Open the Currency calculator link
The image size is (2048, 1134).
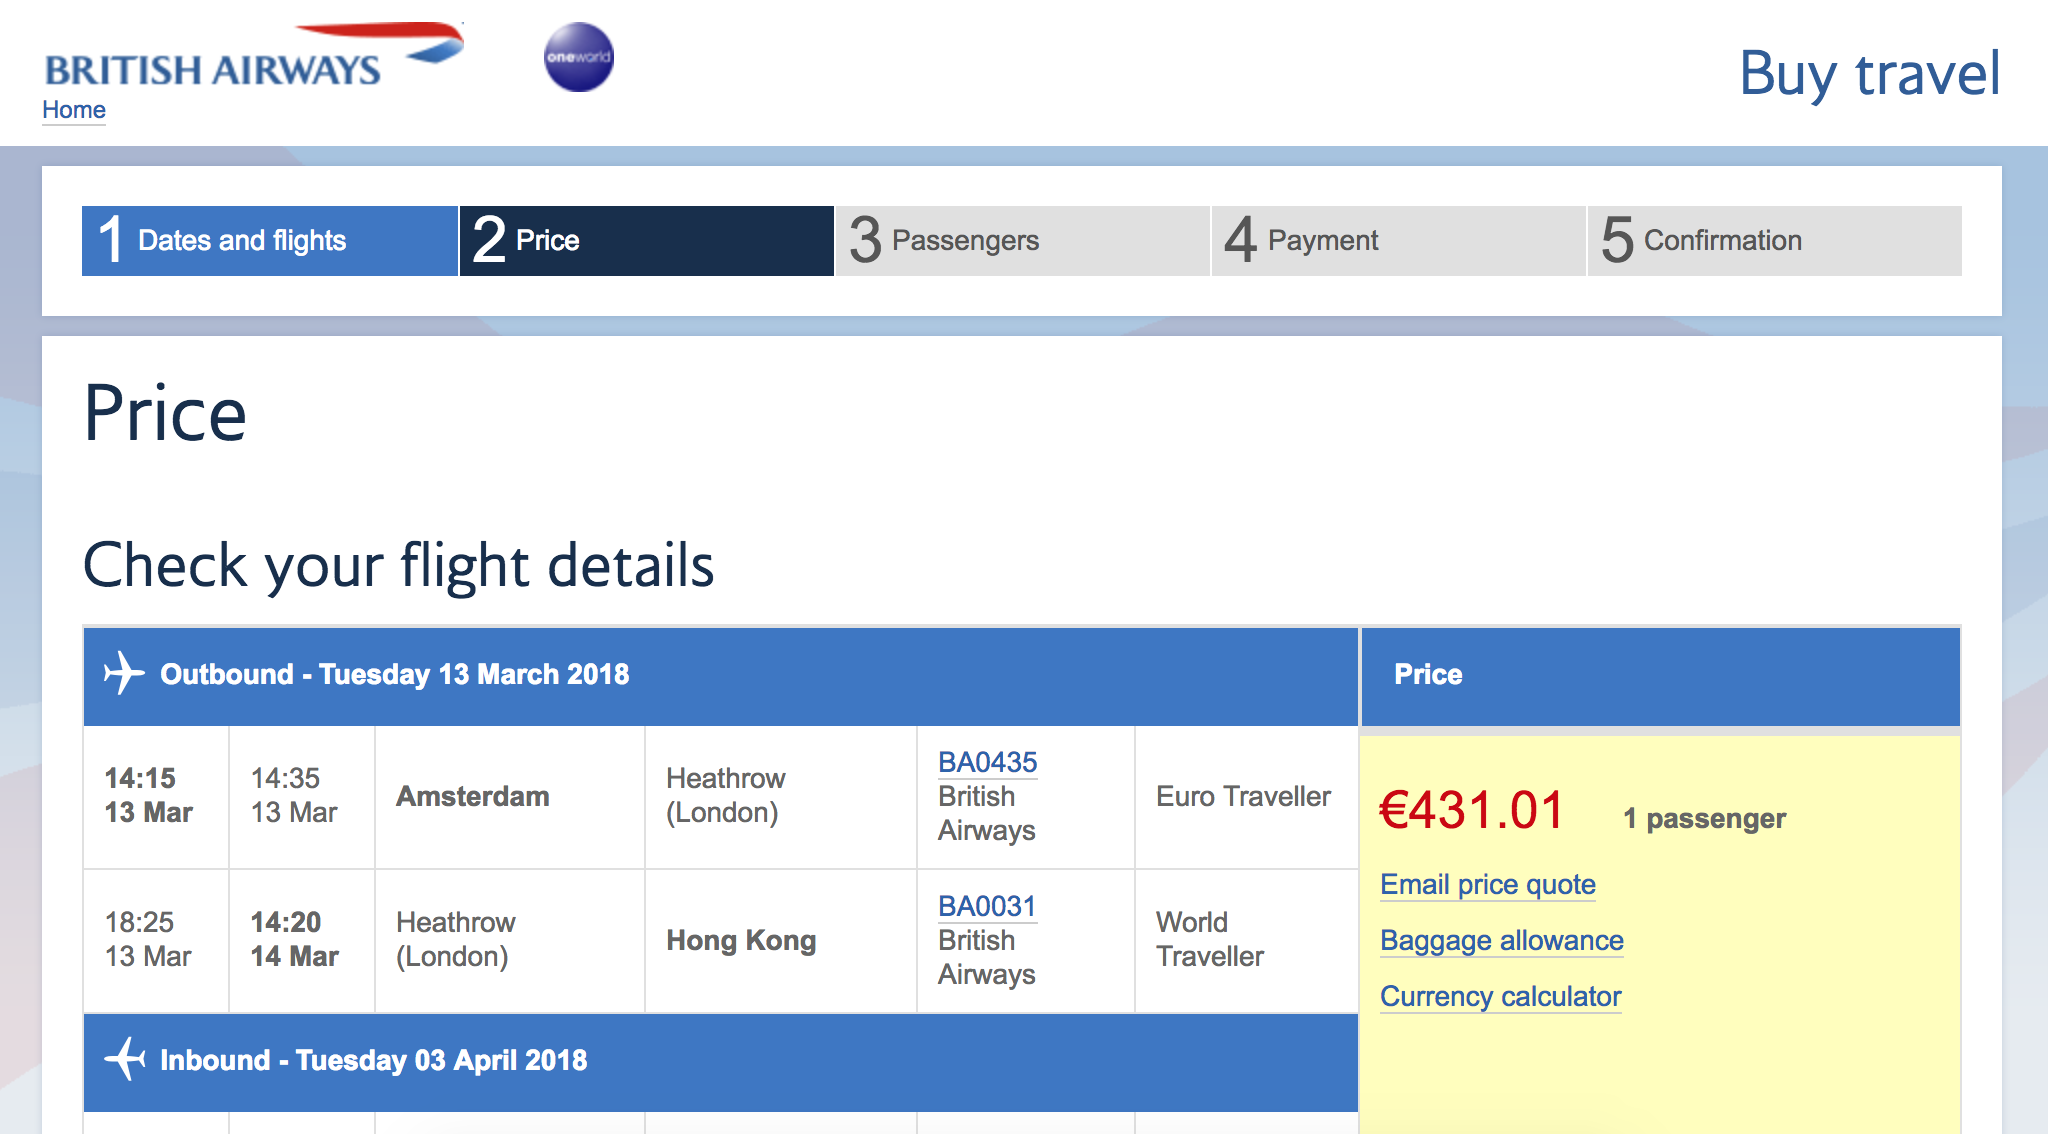1500,997
